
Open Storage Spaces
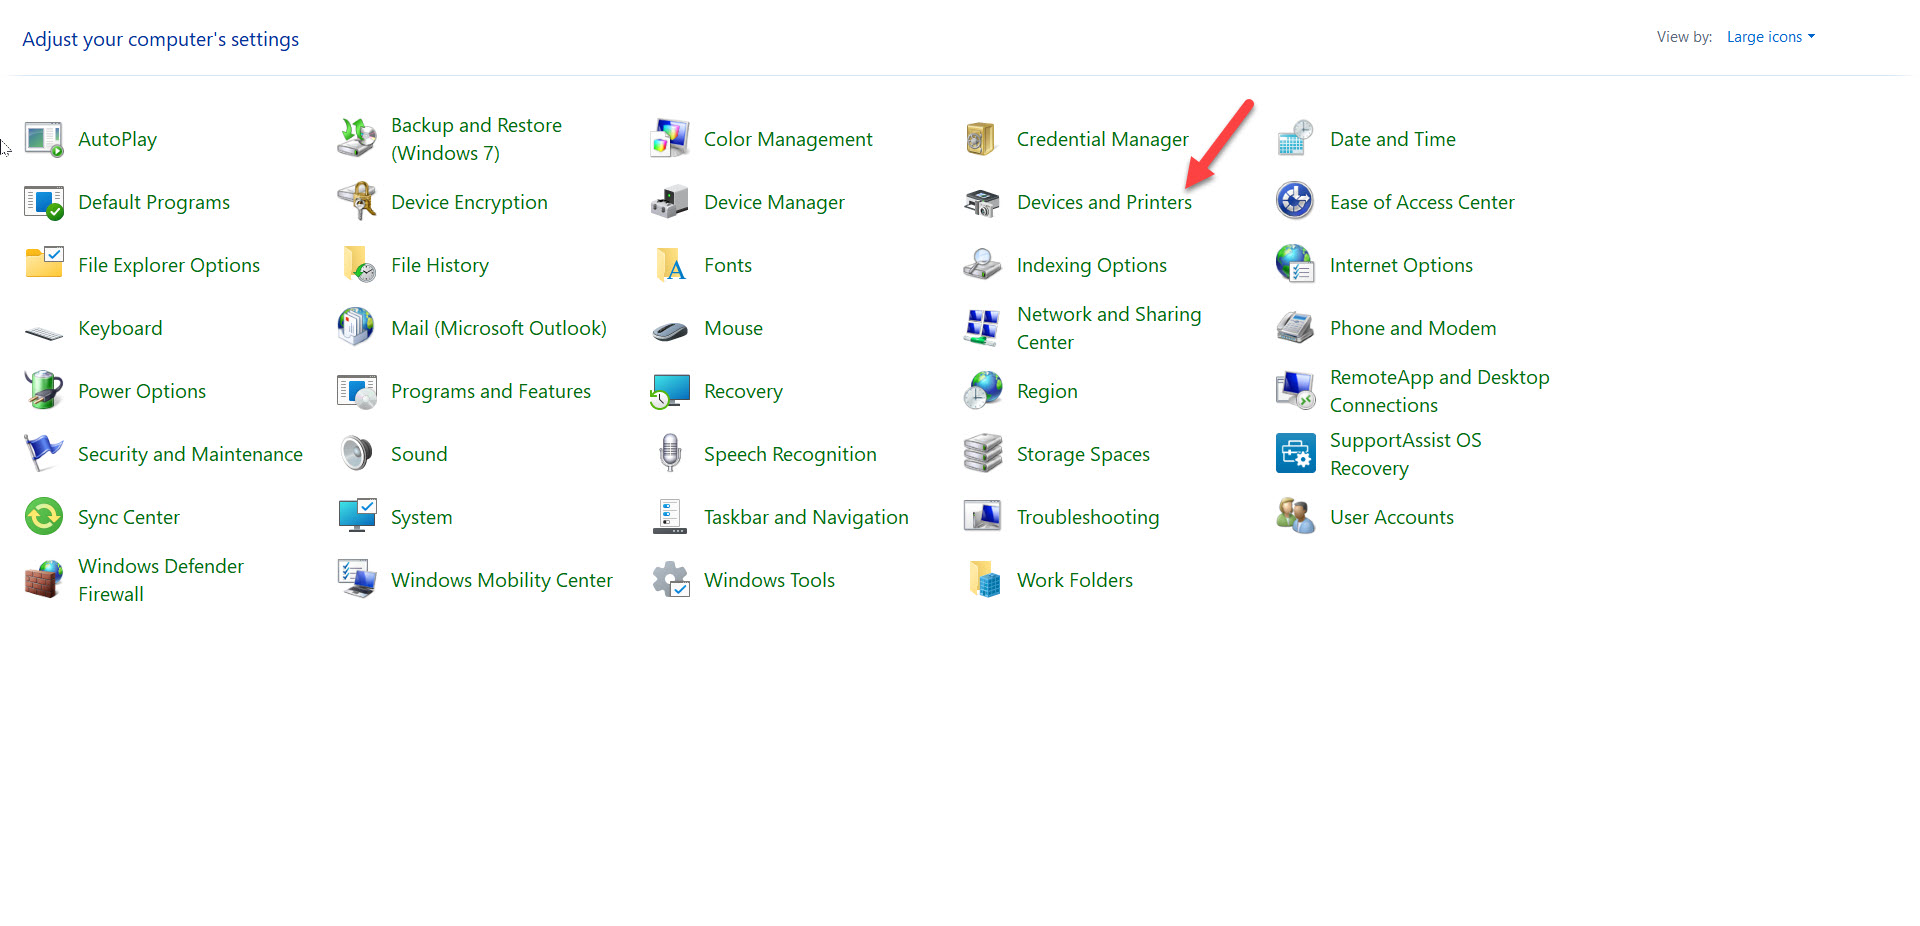pyautogui.click(x=1083, y=454)
